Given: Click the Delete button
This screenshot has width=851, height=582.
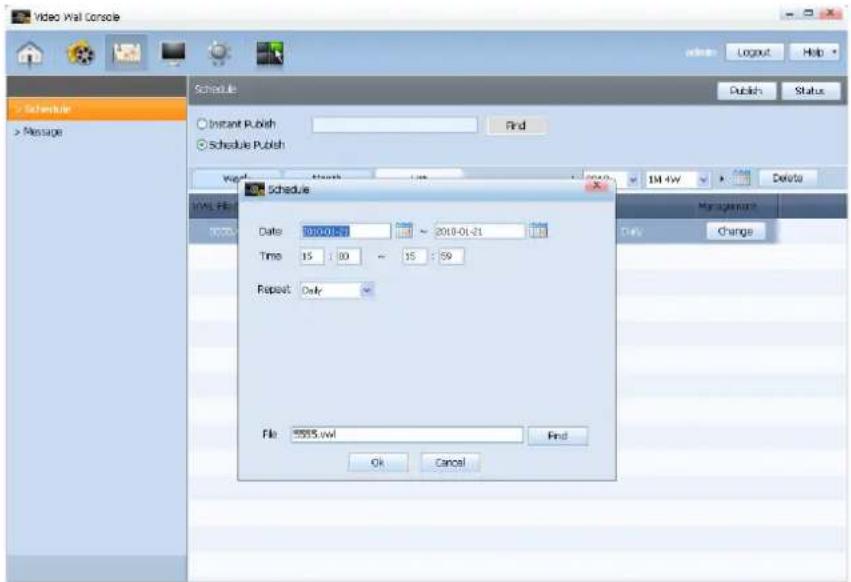Looking at the screenshot, I should click(x=788, y=178).
